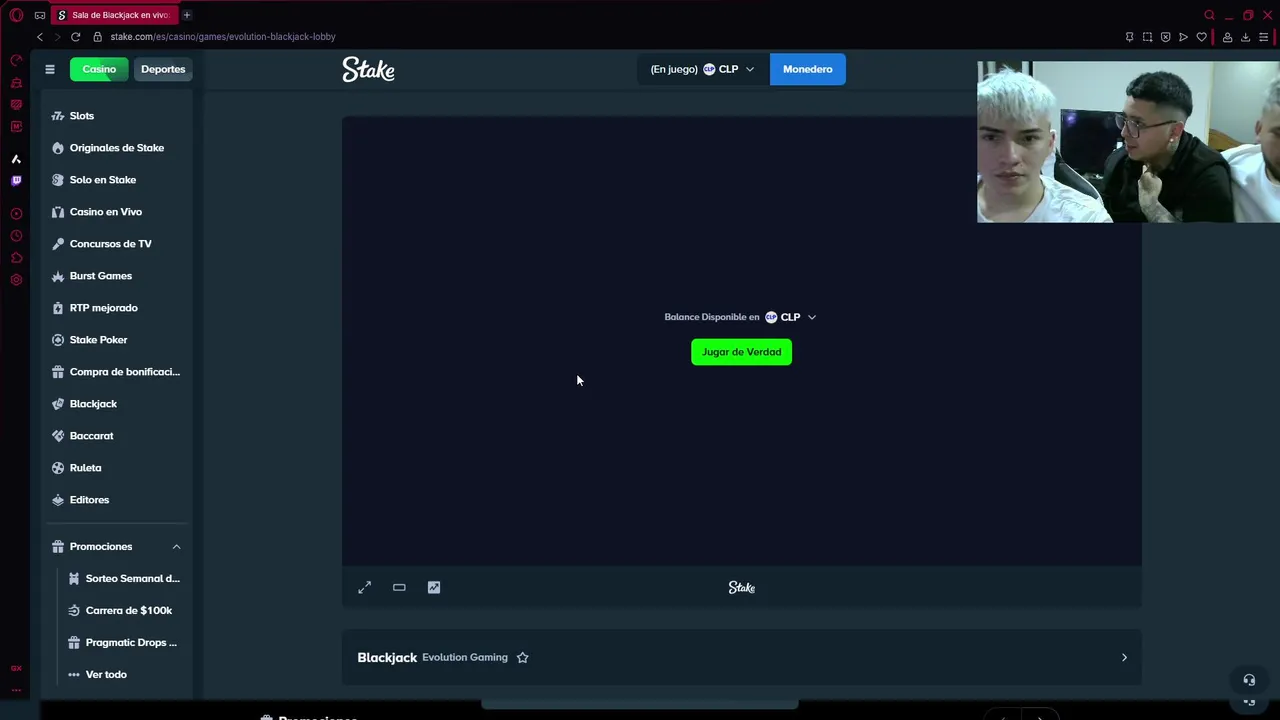Screen dimensions: 1280x720
Task: Open Aria AI sidebar icon
Action: 16,159
